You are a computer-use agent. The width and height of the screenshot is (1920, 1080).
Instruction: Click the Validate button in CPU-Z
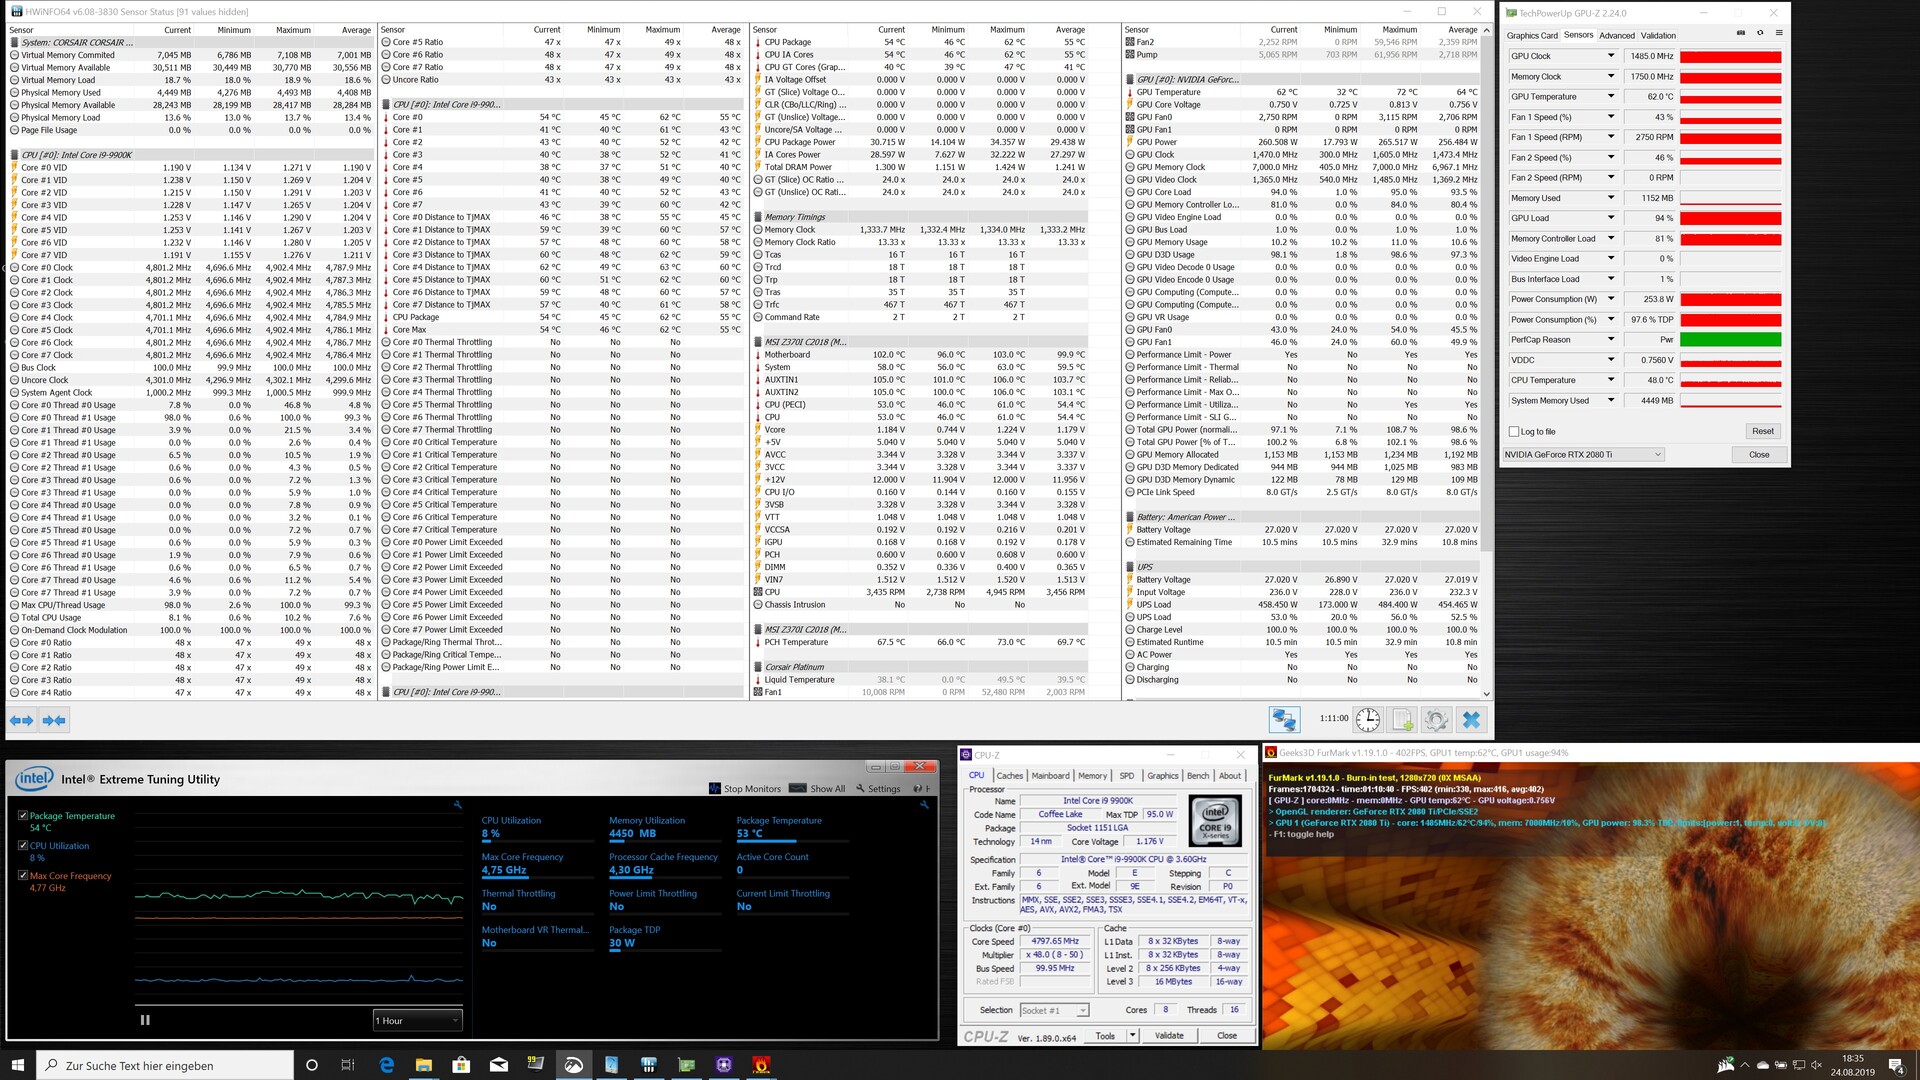pos(1169,1035)
